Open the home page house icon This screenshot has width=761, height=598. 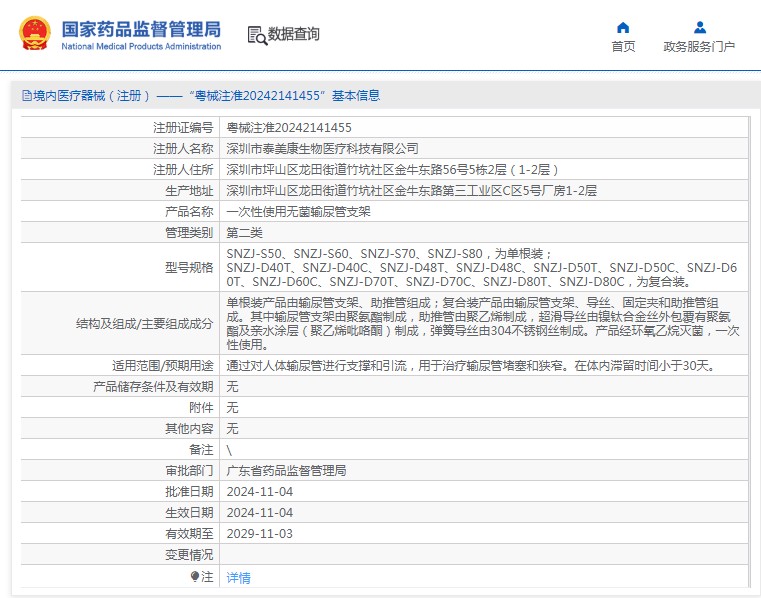(x=623, y=27)
